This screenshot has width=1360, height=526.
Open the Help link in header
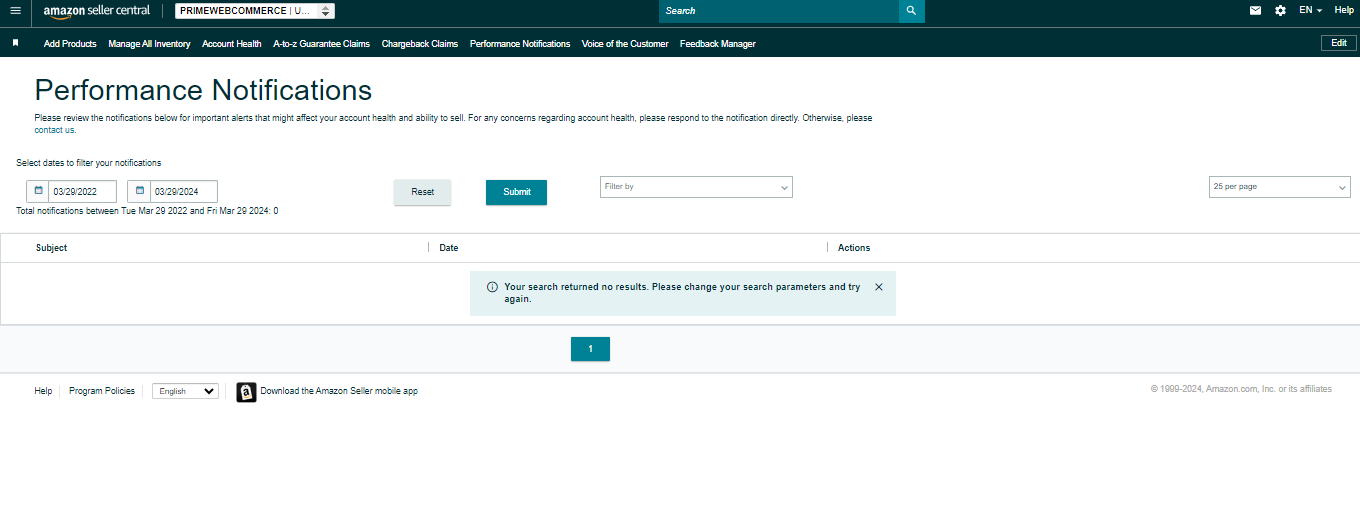pyautogui.click(x=1344, y=10)
